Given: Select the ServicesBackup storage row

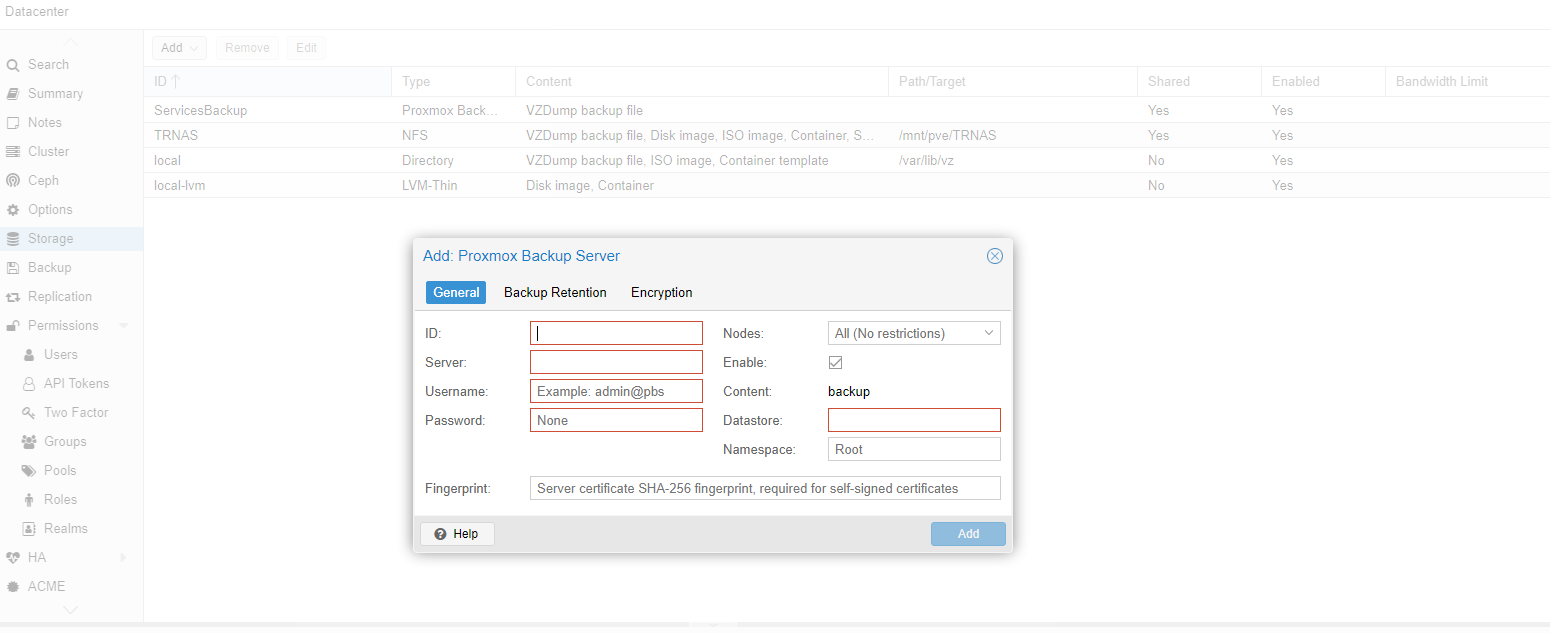Looking at the screenshot, I should pos(846,110).
